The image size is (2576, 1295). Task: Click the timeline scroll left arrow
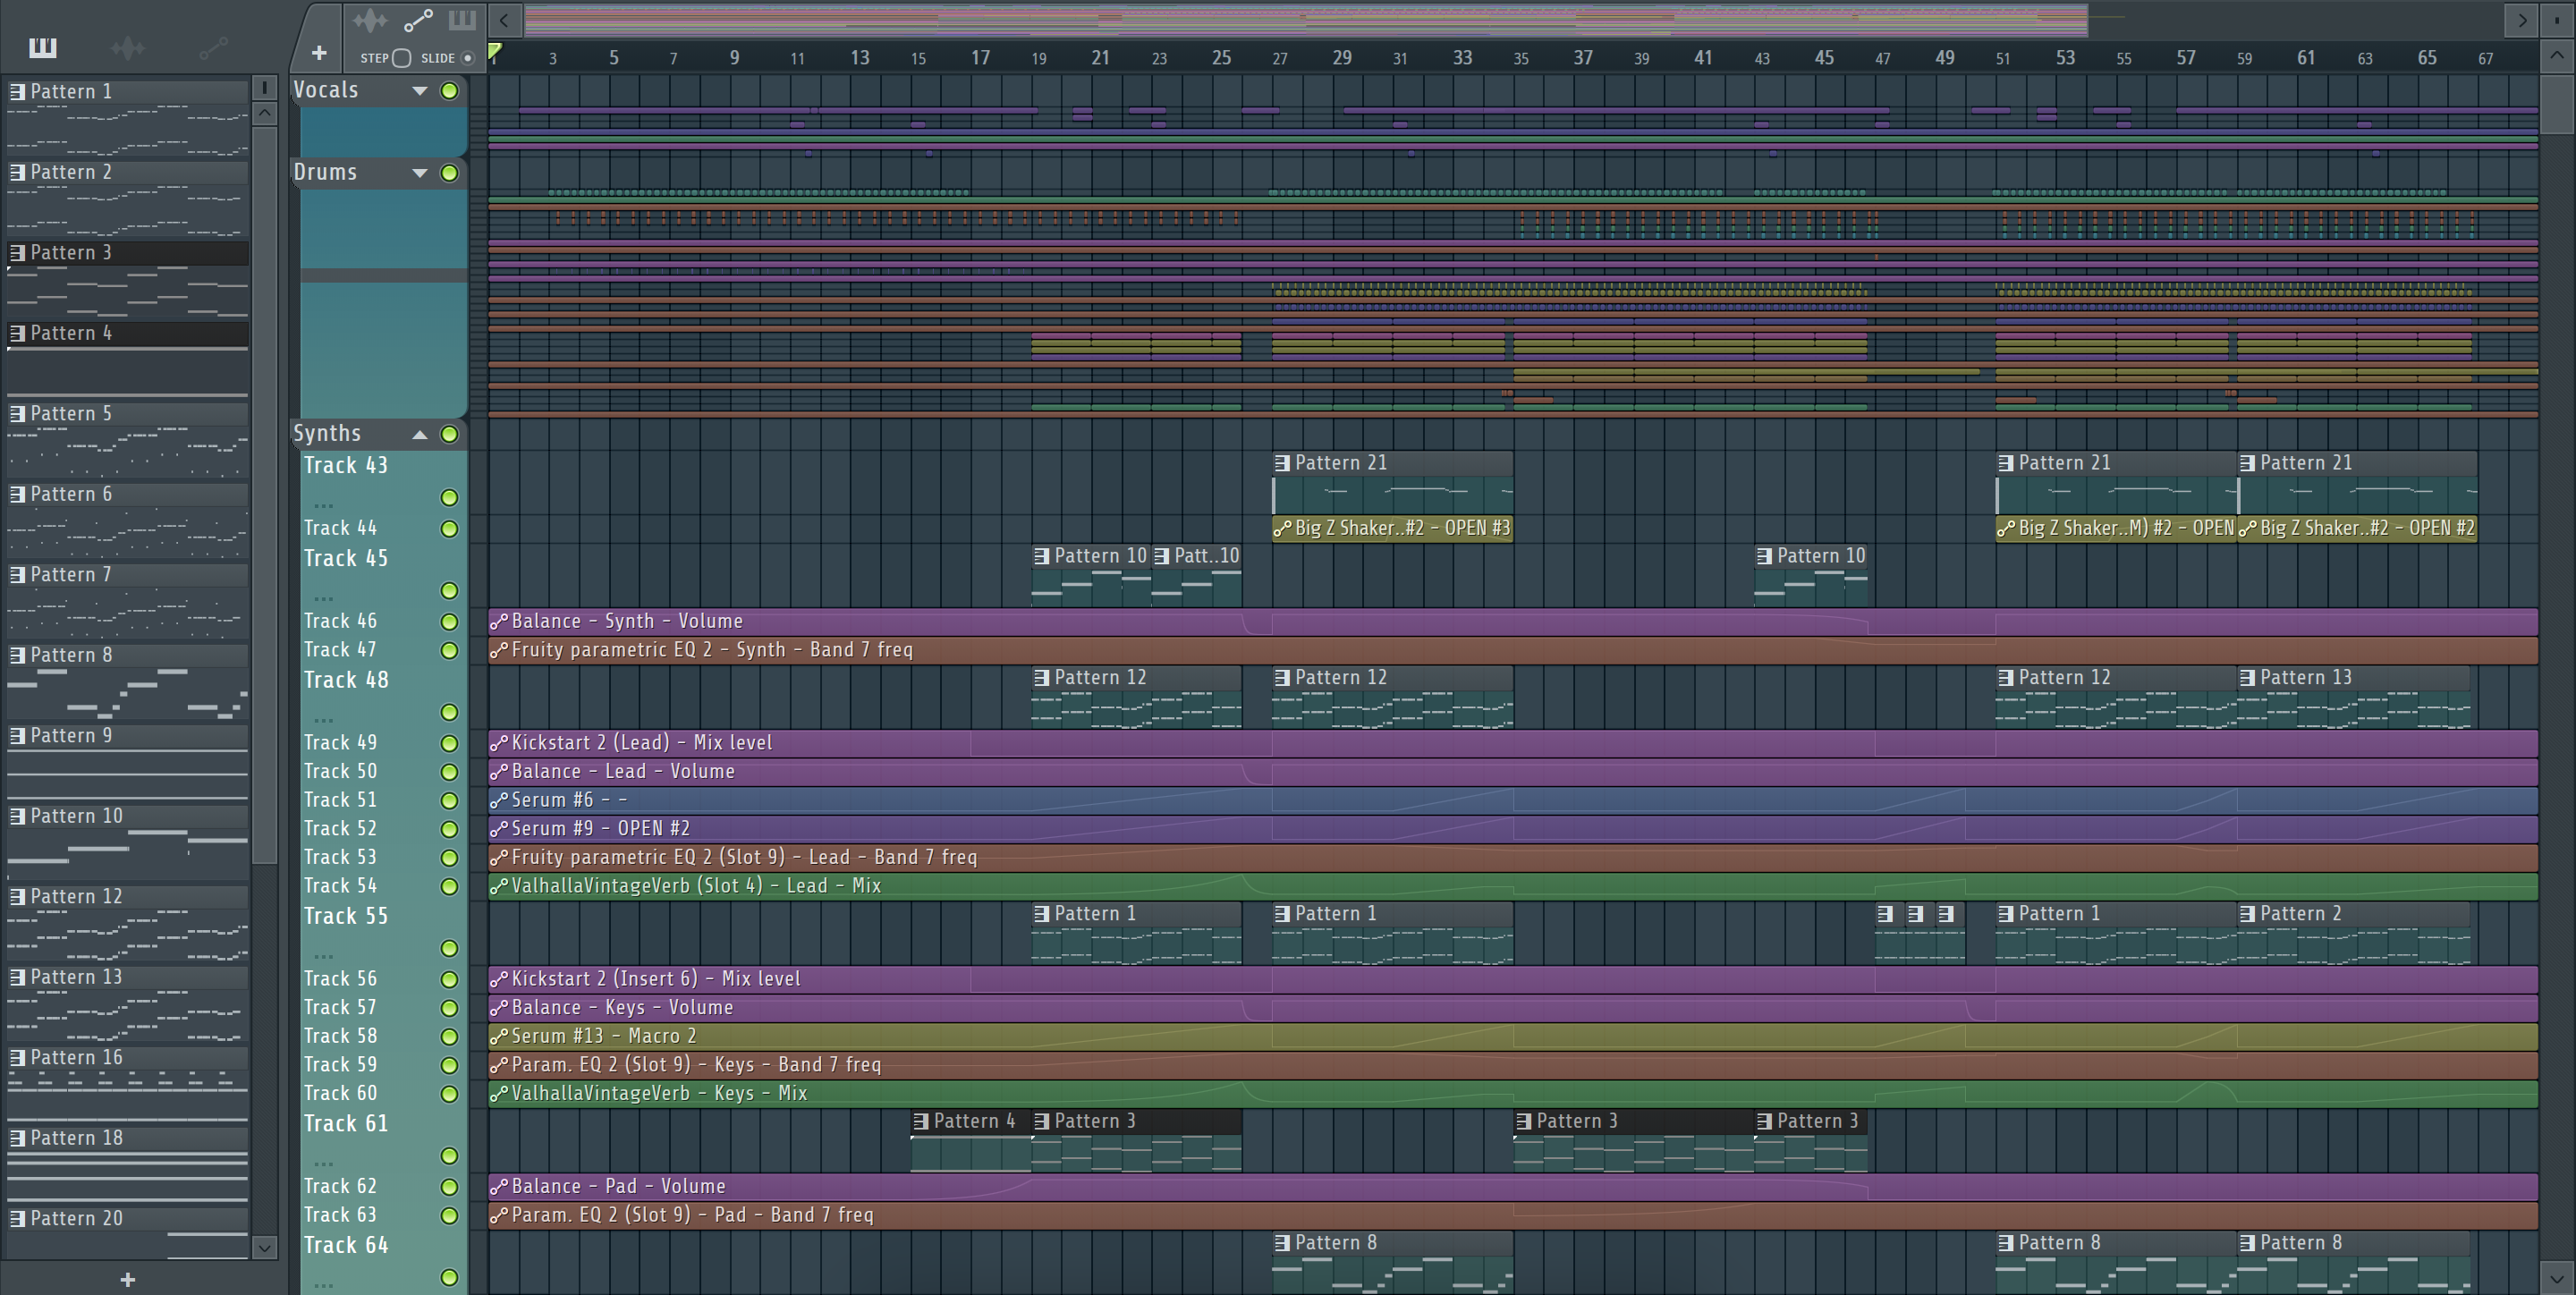pos(505,19)
